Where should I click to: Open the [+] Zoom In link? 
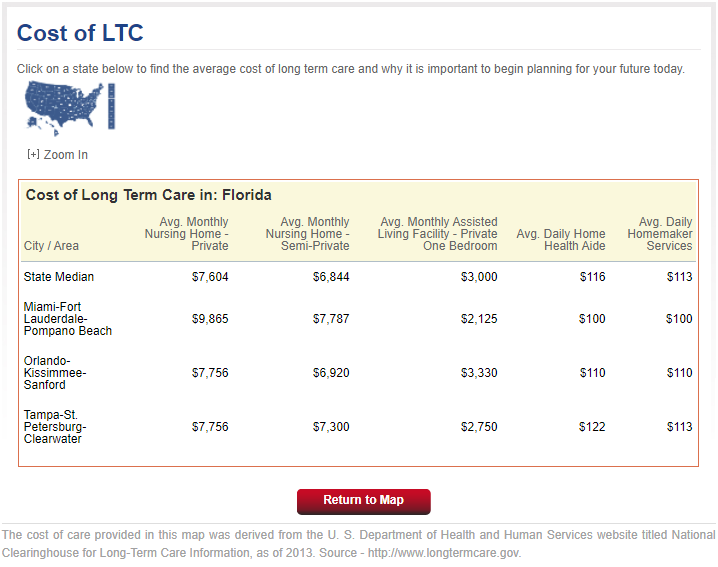(58, 155)
